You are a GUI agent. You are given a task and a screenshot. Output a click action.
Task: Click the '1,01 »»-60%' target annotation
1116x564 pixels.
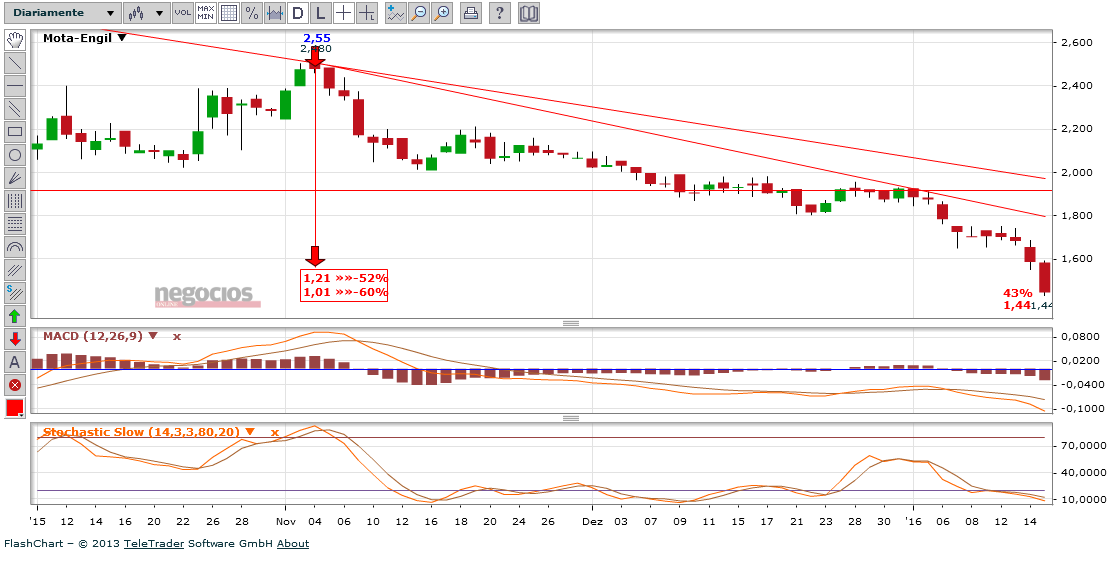345,292
